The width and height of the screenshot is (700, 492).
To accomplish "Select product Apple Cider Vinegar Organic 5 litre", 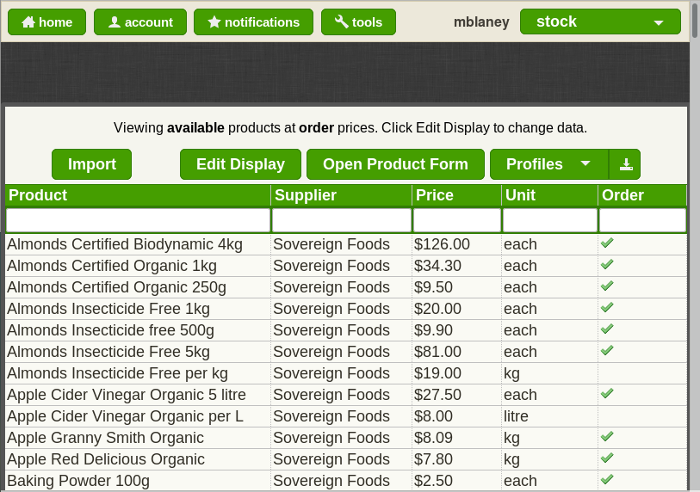I will (x=126, y=395).
